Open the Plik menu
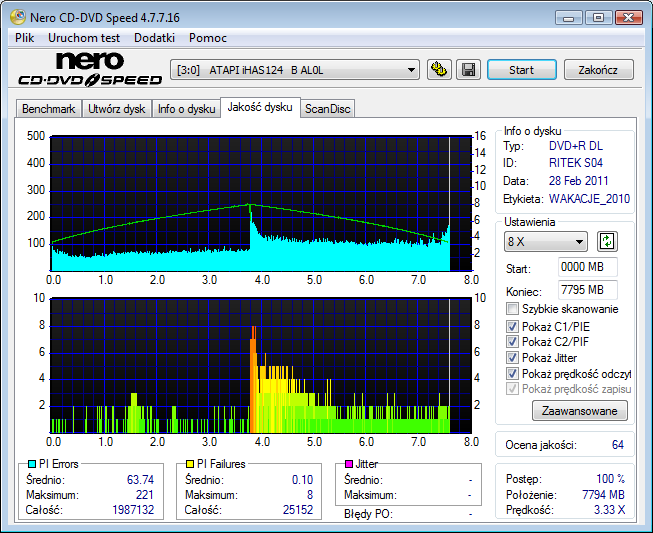The image size is (653, 533). (25, 38)
